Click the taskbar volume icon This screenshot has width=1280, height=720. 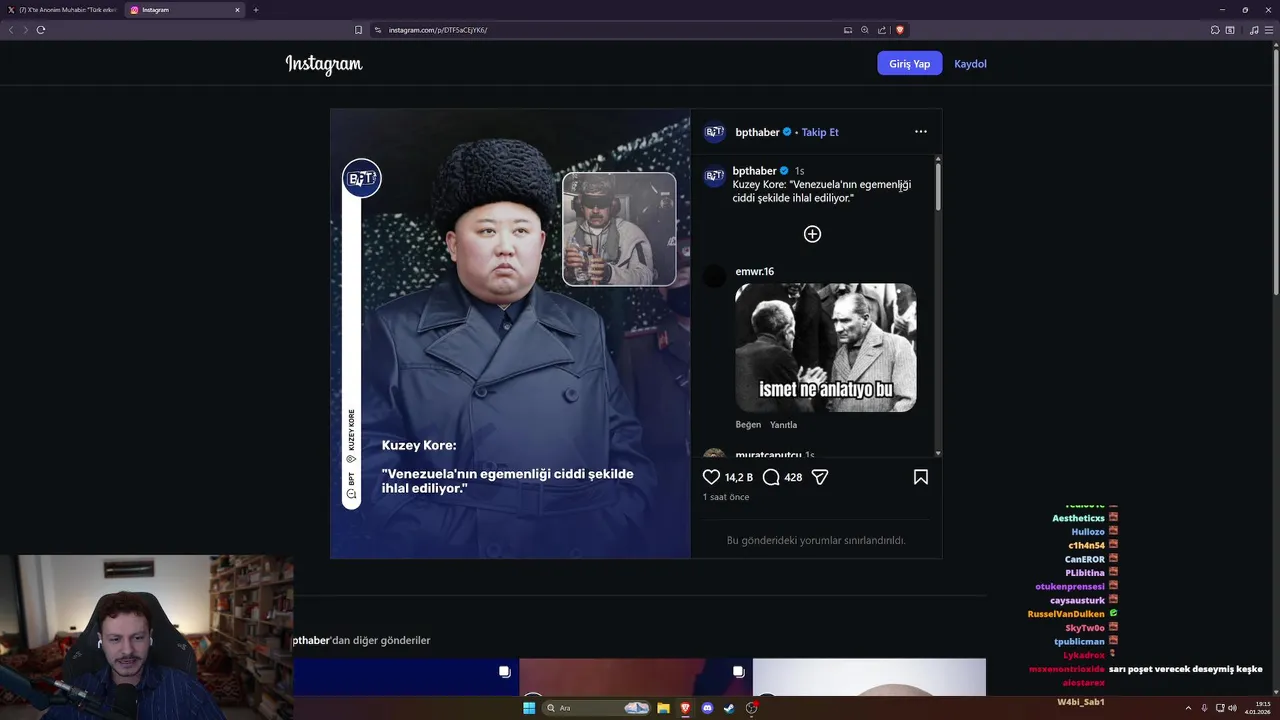point(1234,708)
